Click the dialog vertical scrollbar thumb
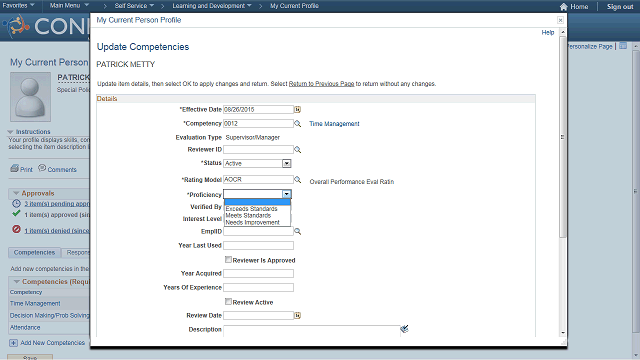This screenshot has height=360, width=640. point(563,137)
